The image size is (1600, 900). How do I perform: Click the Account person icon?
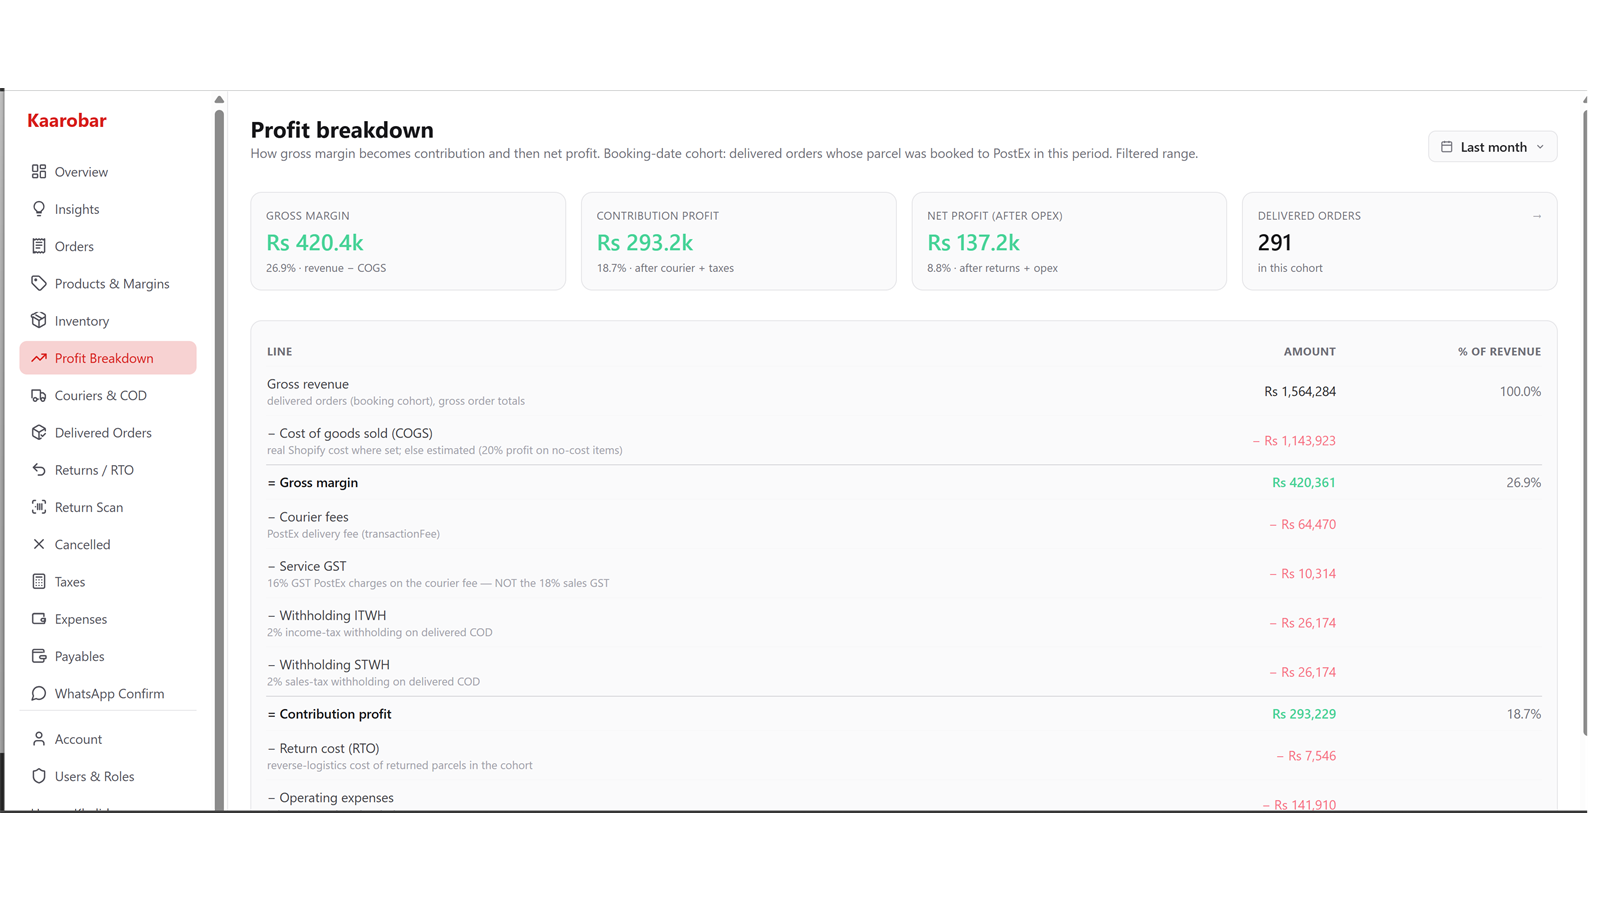click(39, 739)
